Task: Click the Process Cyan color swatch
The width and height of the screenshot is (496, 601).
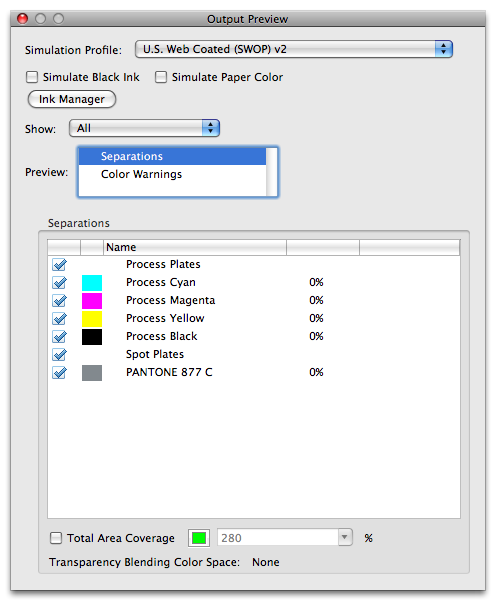Action: click(92, 283)
